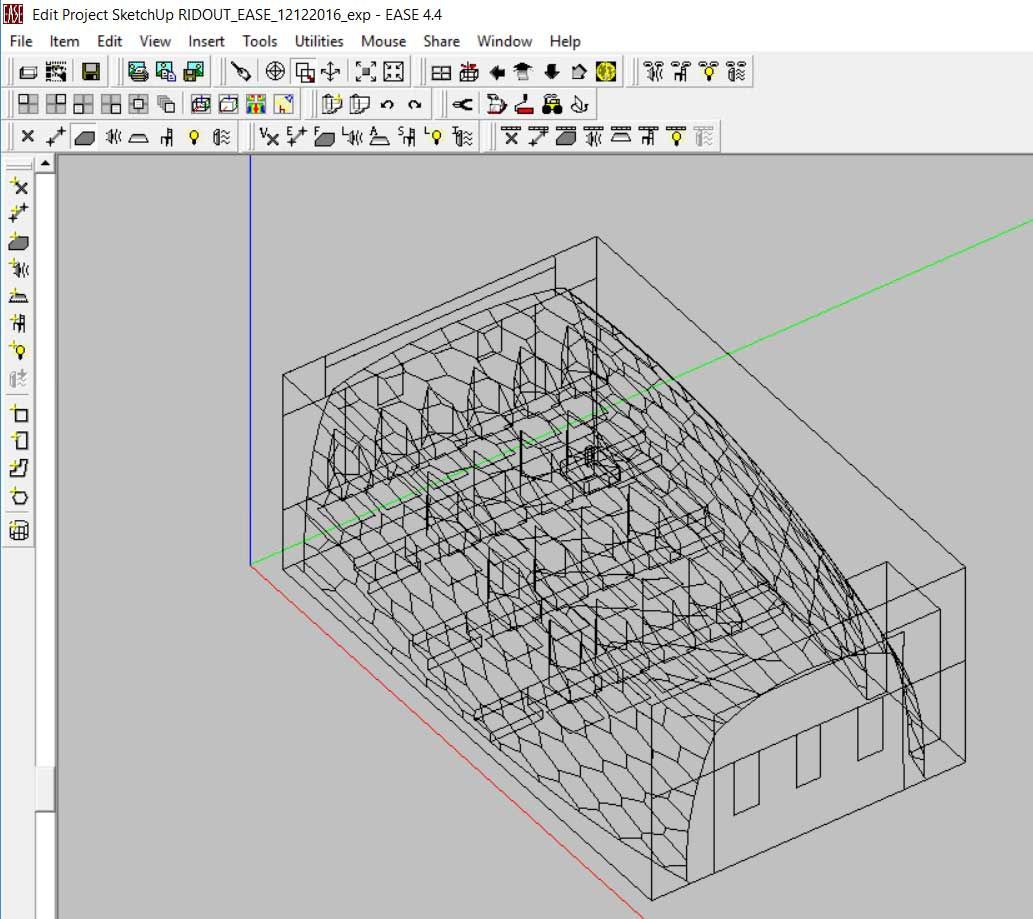Viewport: 1033px width, 919px height.
Task: Open the Tools menu
Action: (260, 41)
